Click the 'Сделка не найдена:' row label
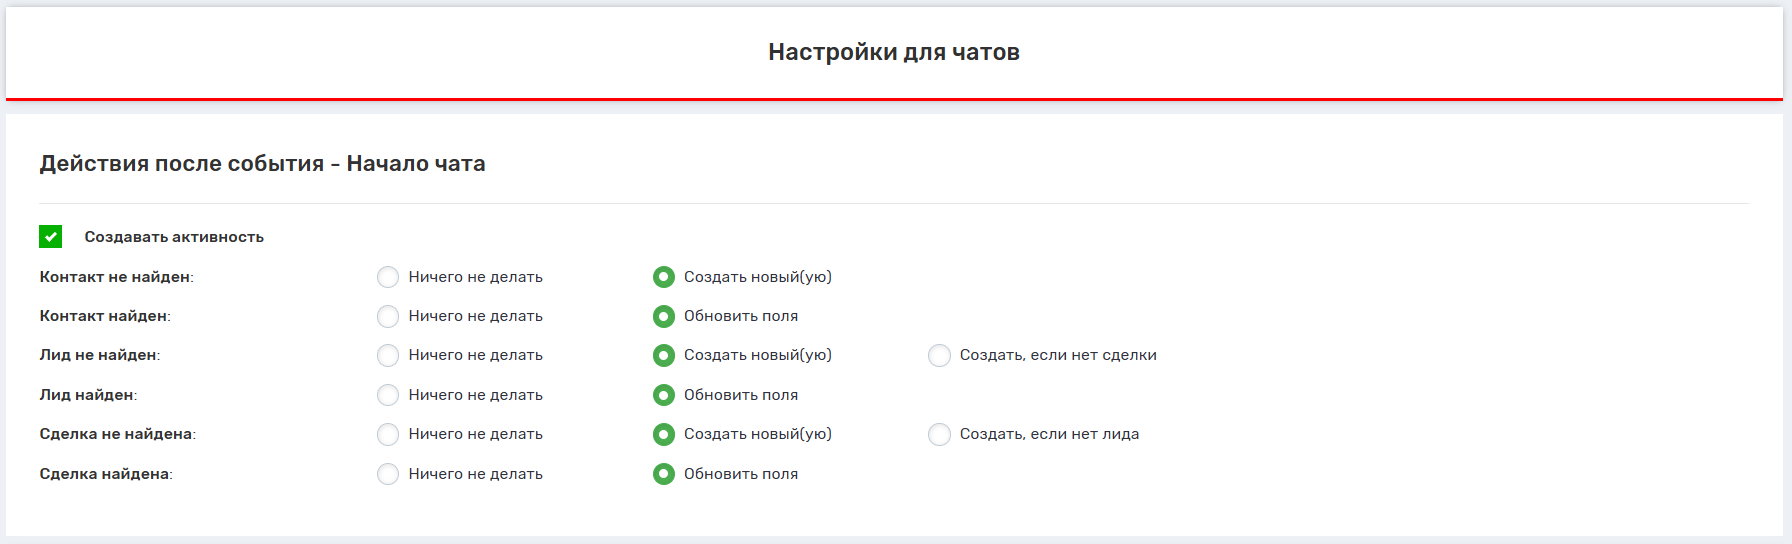 [x=117, y=434]
